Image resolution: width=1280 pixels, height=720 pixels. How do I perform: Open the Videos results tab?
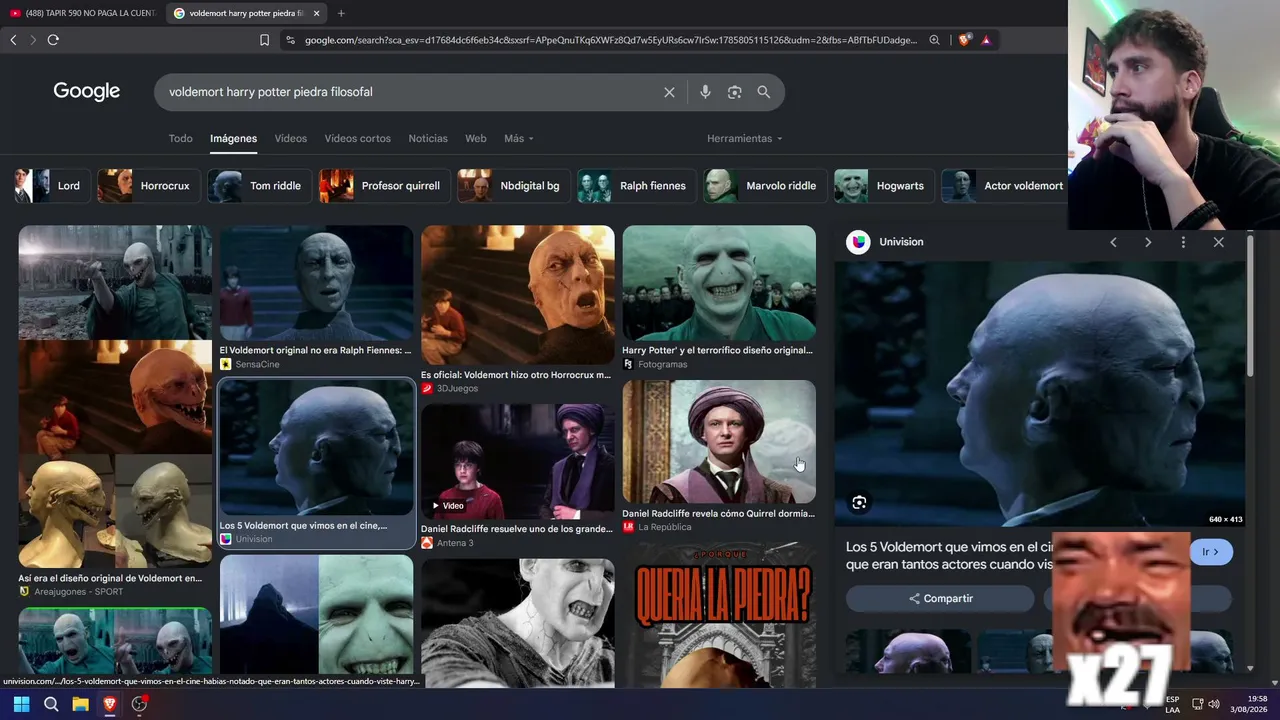point(291,138)
